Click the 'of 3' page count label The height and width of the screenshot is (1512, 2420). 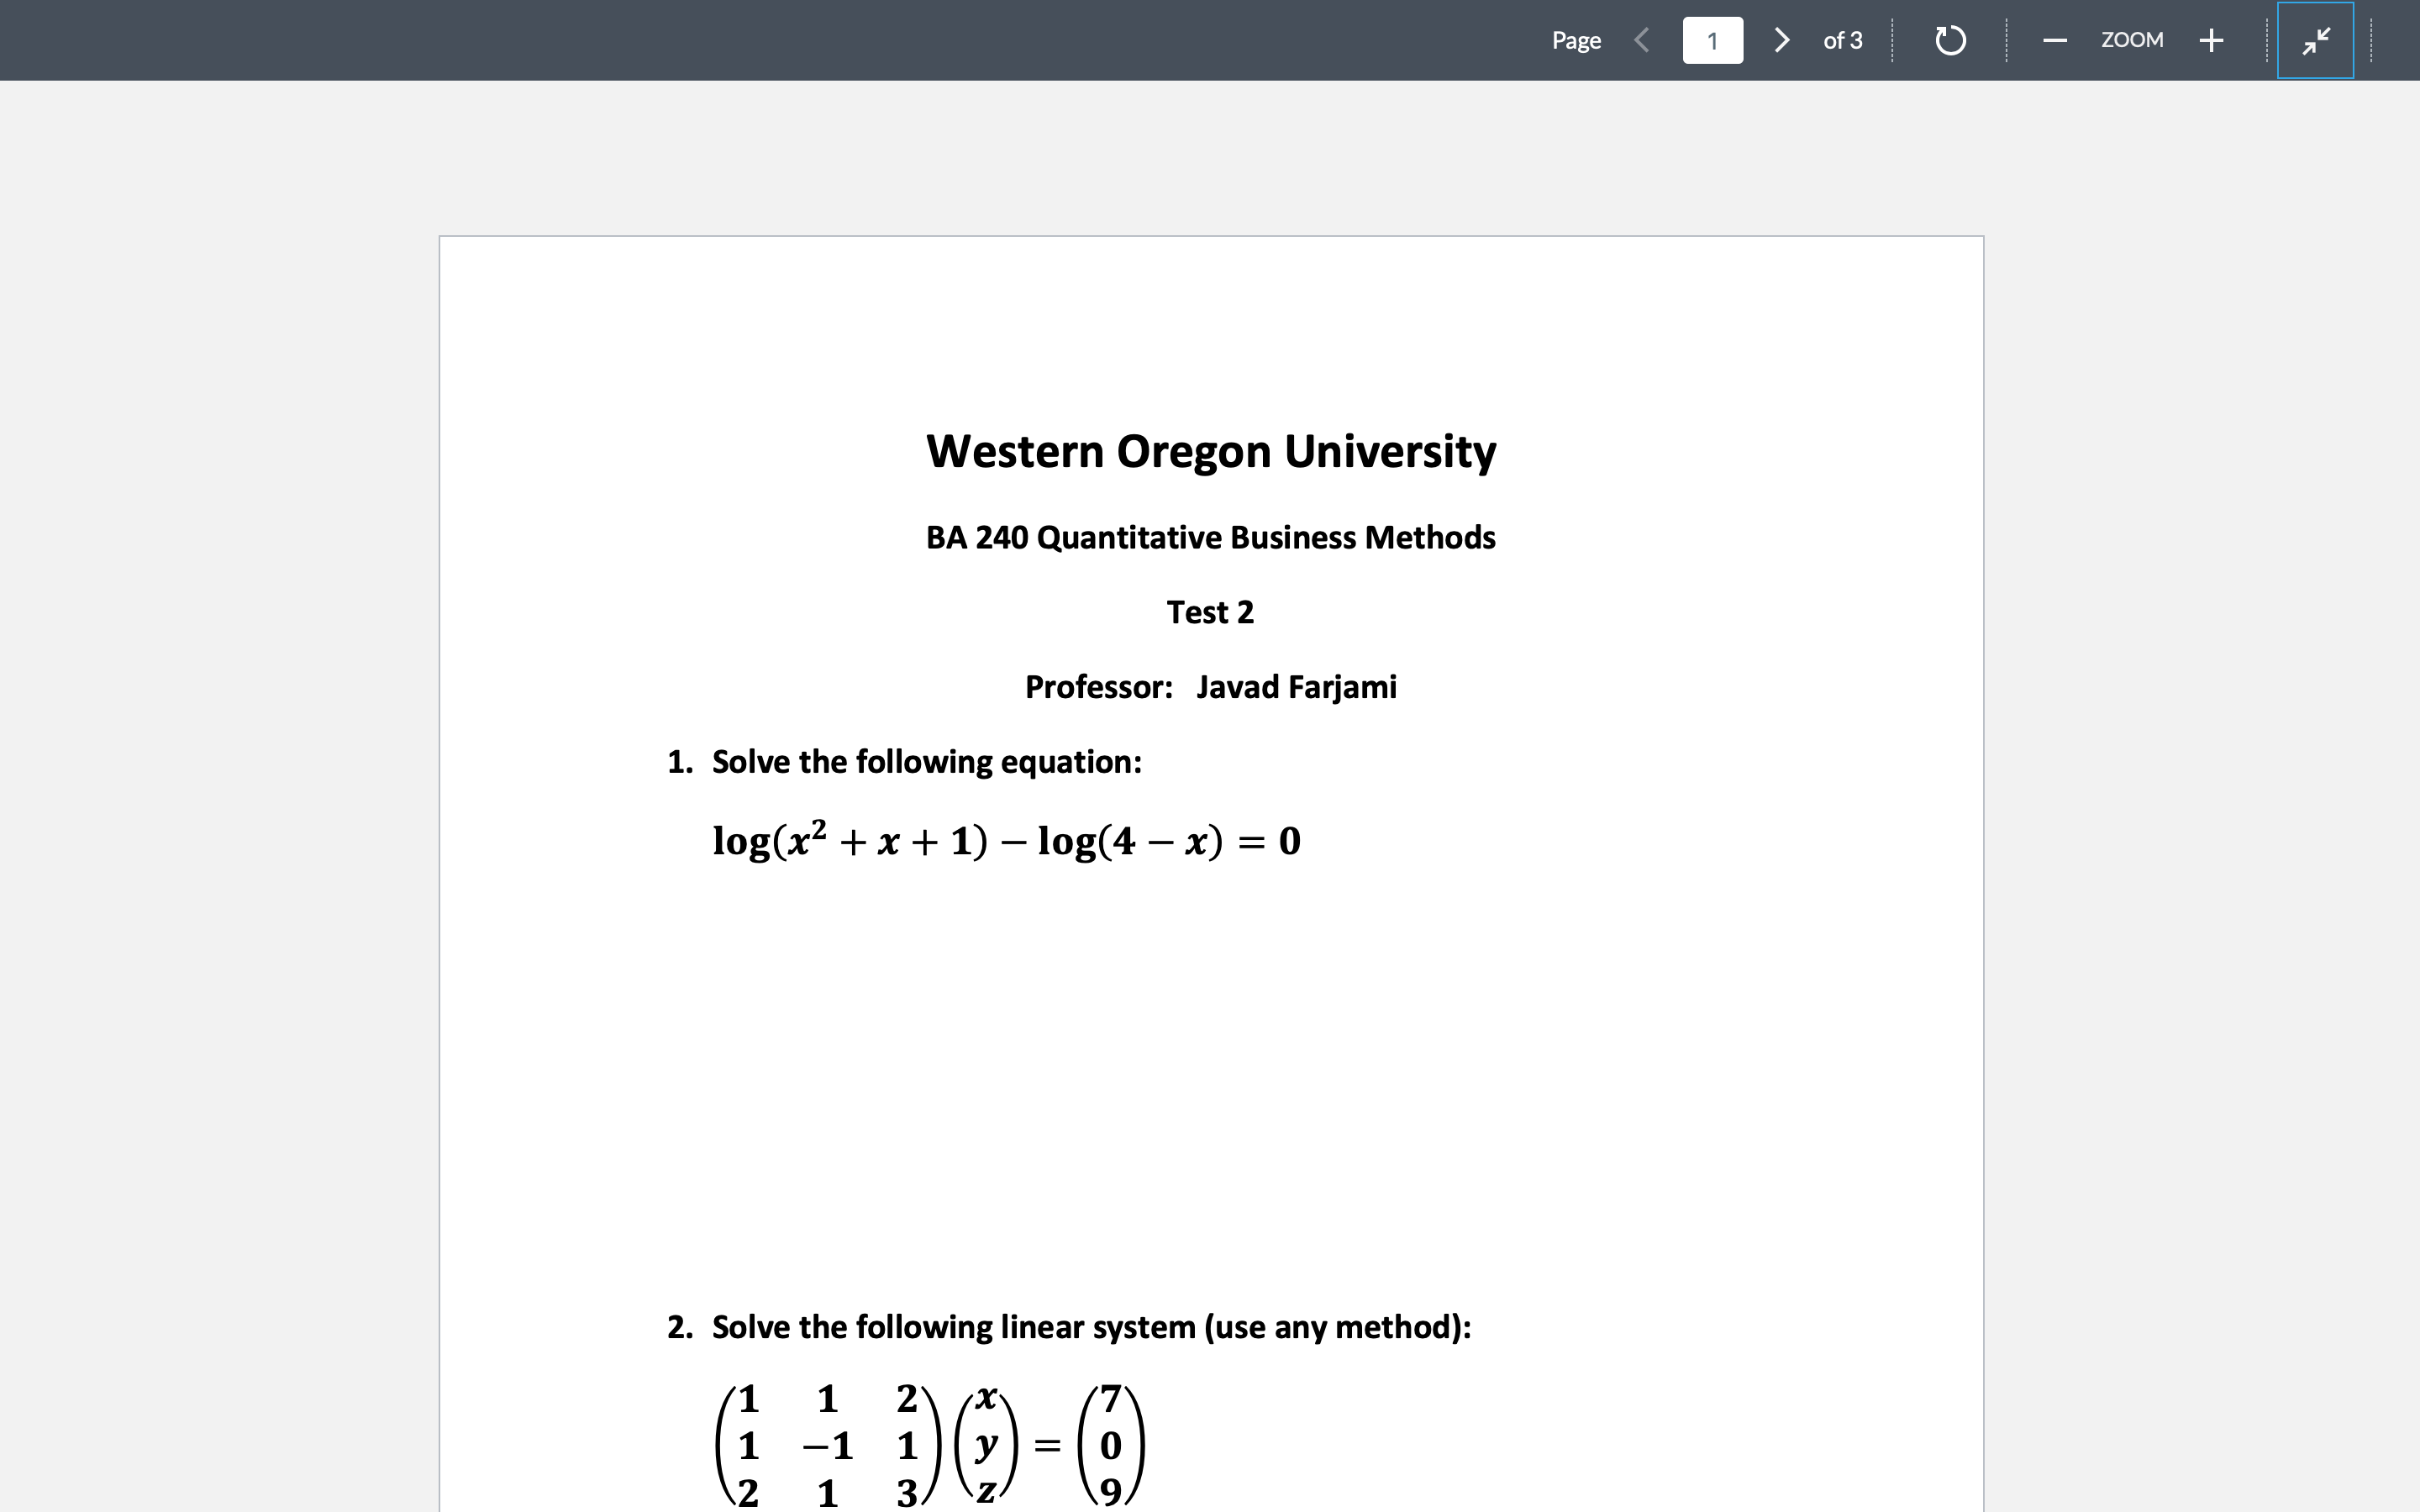1843,40
